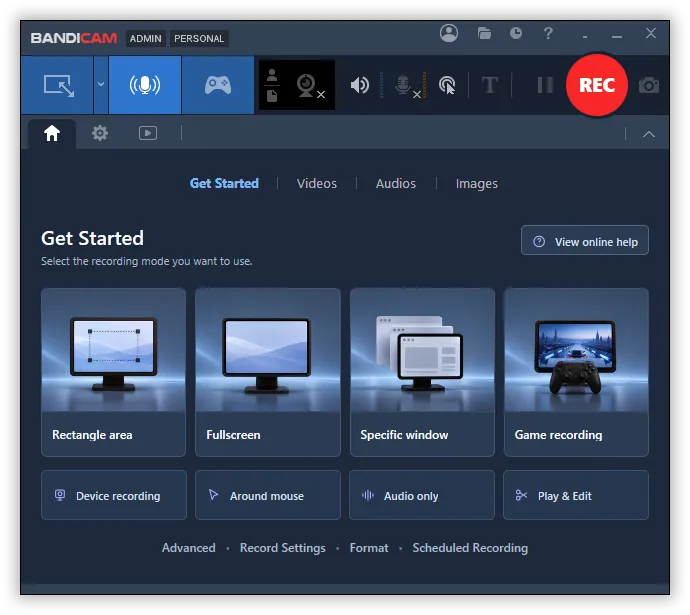Open the Advanced link
Screen dimensions: 690x615
point(188,548)
